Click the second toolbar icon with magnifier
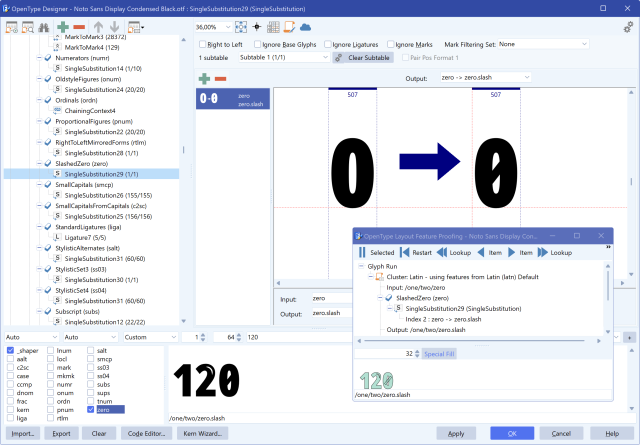Screen dimensions: 640x445 [28, 27]
